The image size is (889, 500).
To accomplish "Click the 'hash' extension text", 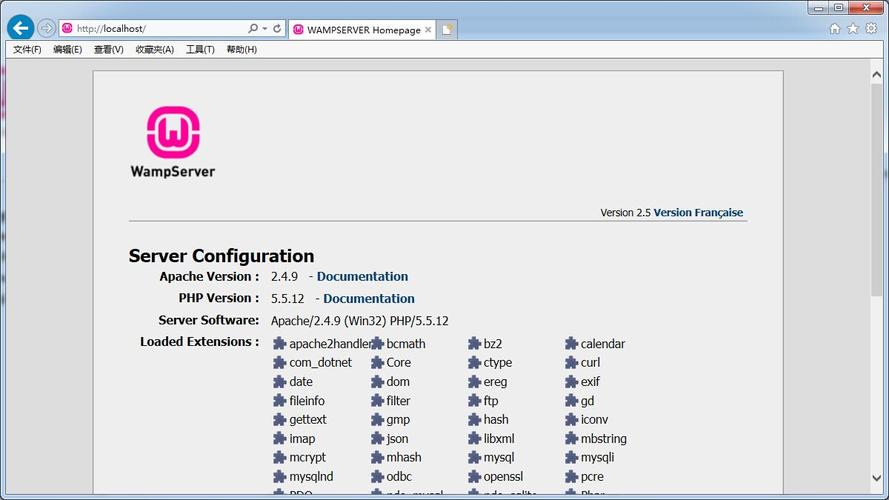I will 496,420.
